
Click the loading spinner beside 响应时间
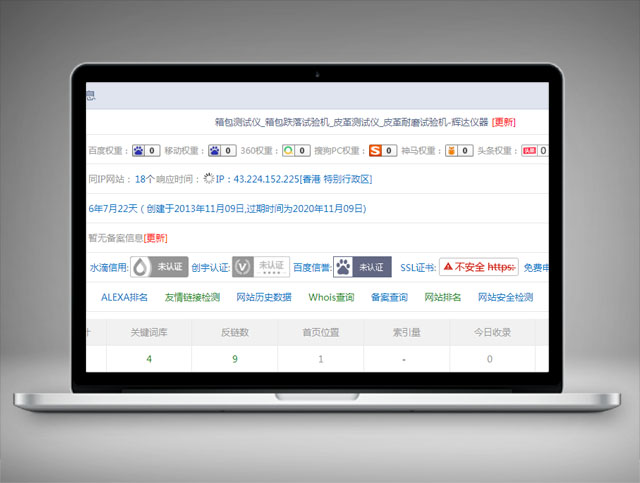[x=209, y=178]
